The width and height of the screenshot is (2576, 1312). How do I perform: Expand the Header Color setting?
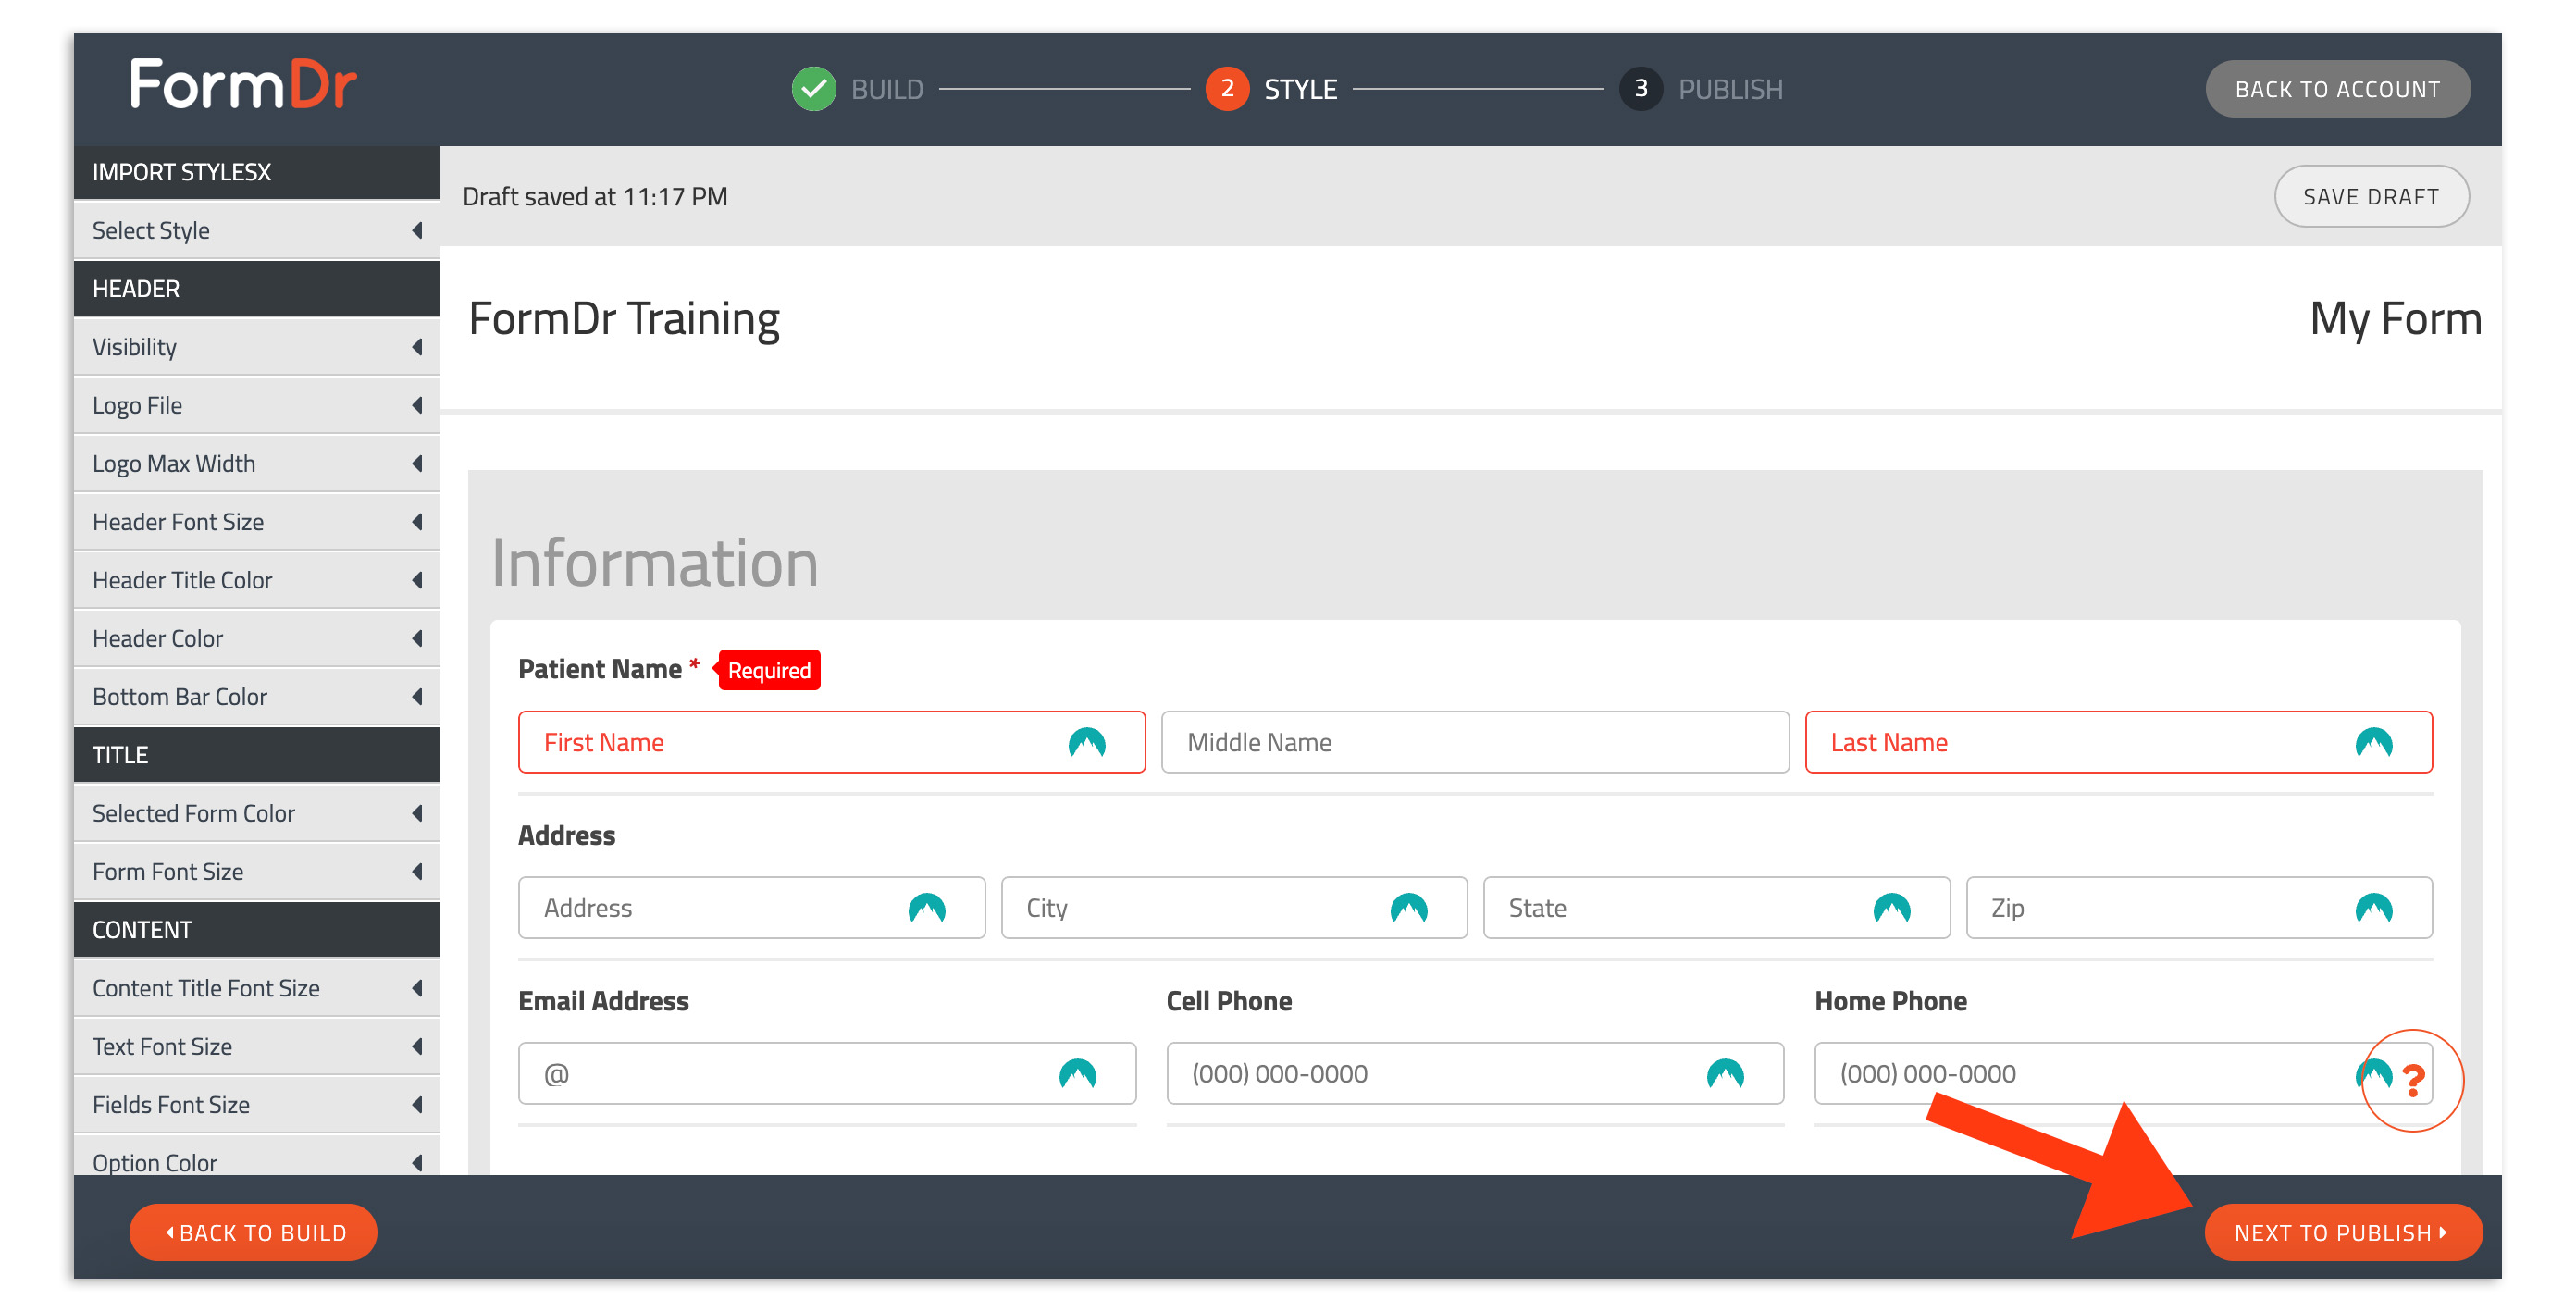[257, 638]
